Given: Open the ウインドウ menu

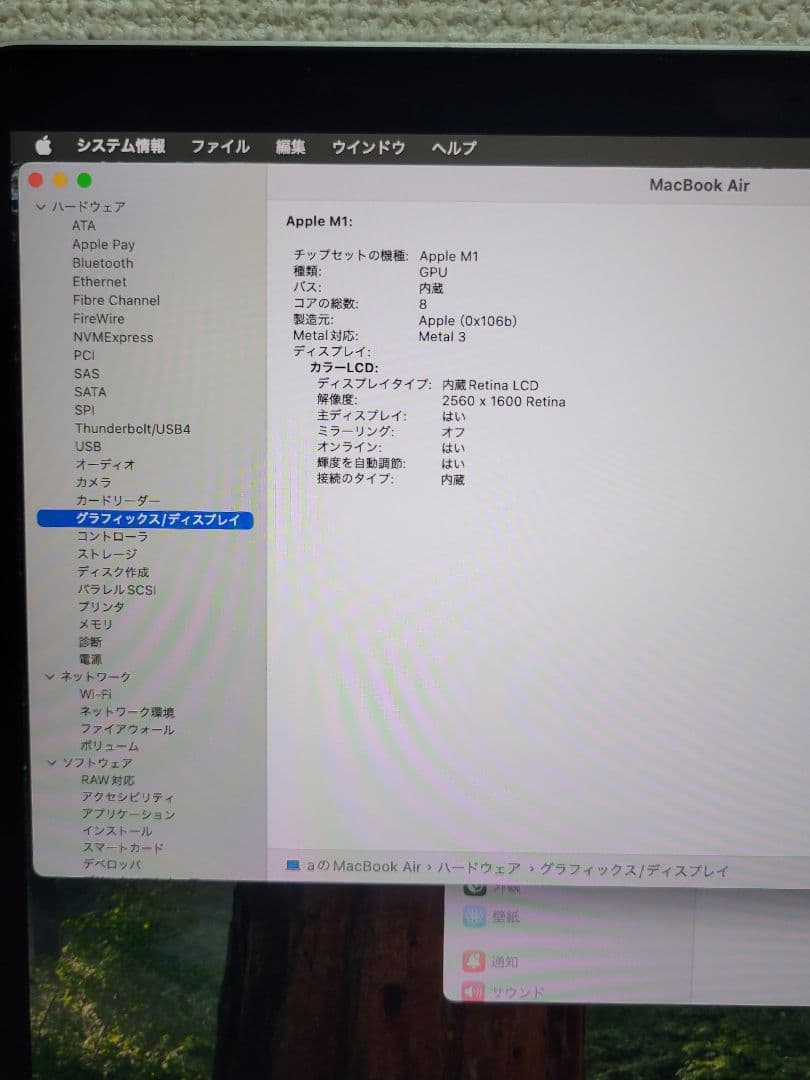Looking at the screenshot, I should [368, 147].
